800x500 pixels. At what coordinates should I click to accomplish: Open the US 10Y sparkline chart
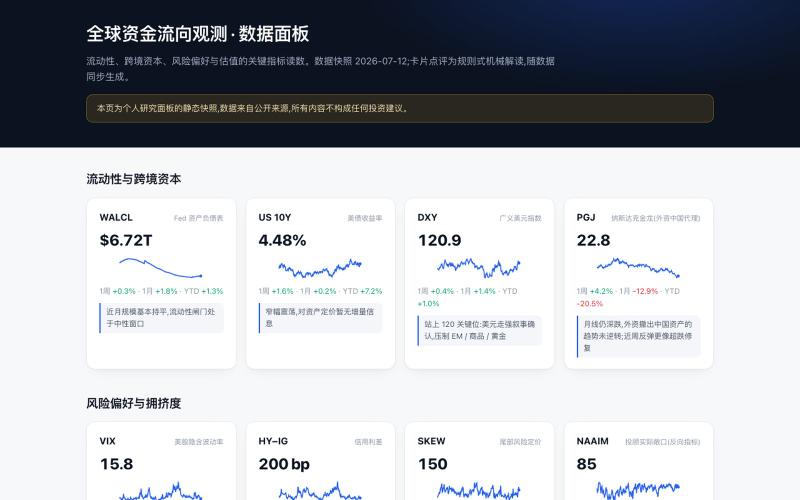coord(320,268)
